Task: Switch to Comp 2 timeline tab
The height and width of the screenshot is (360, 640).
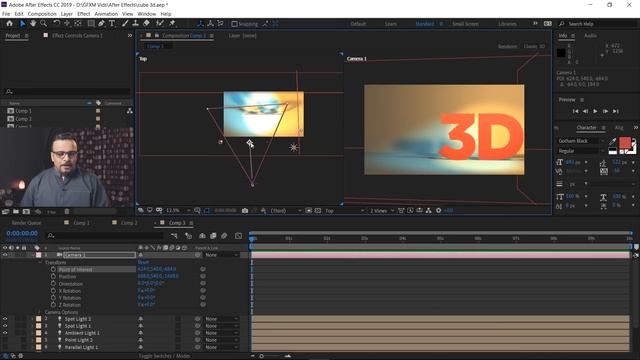Action: click(129, 223)
